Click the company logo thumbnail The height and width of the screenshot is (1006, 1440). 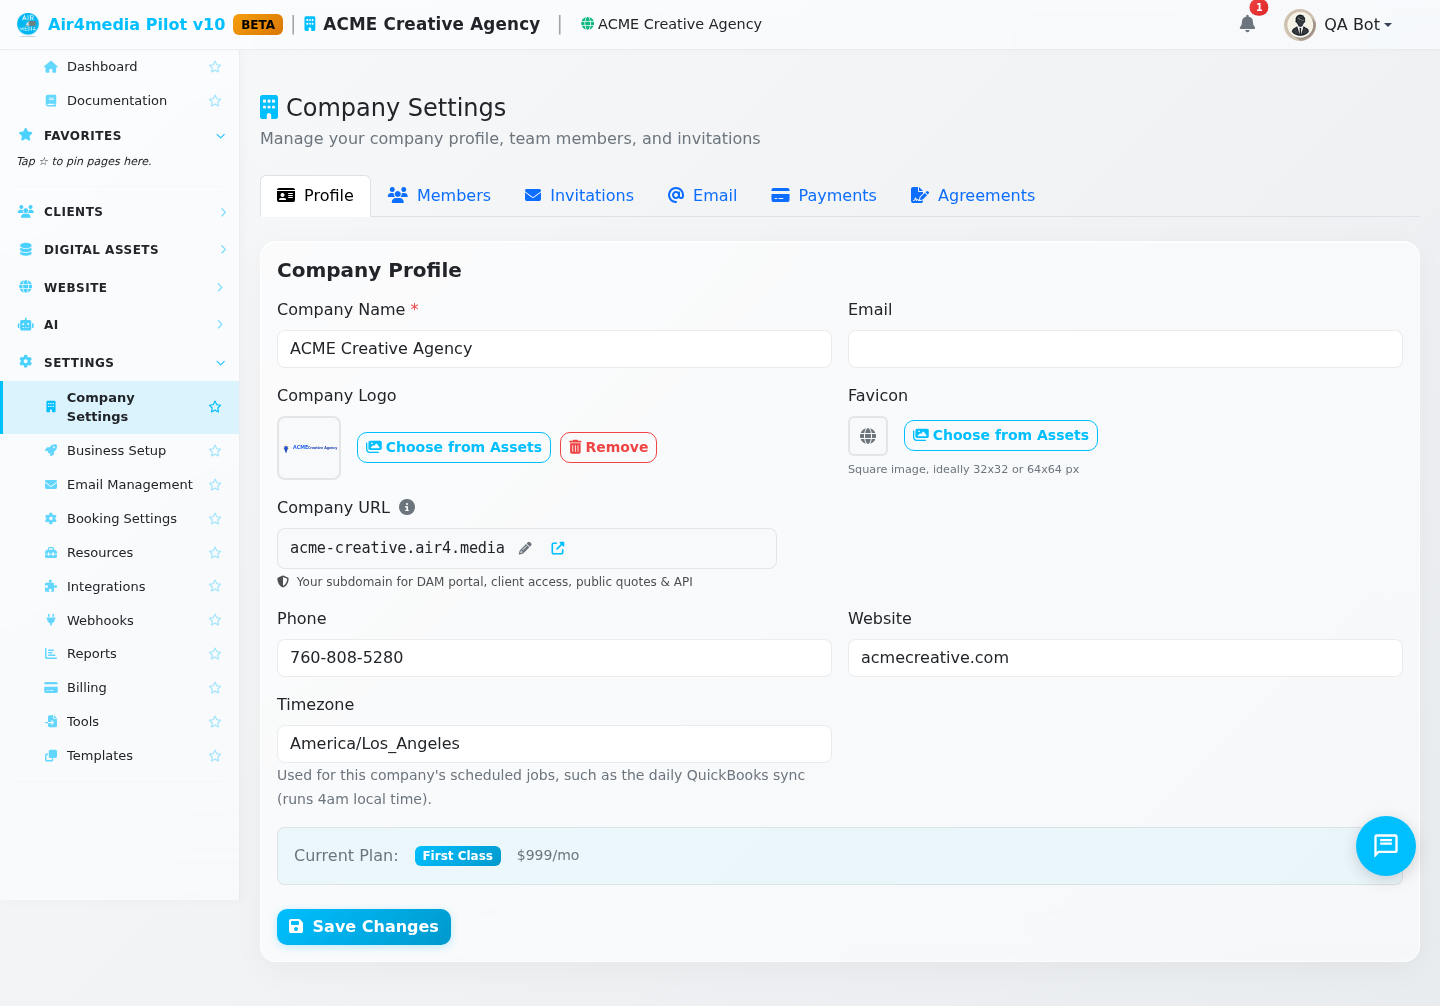tap(309, 448)
